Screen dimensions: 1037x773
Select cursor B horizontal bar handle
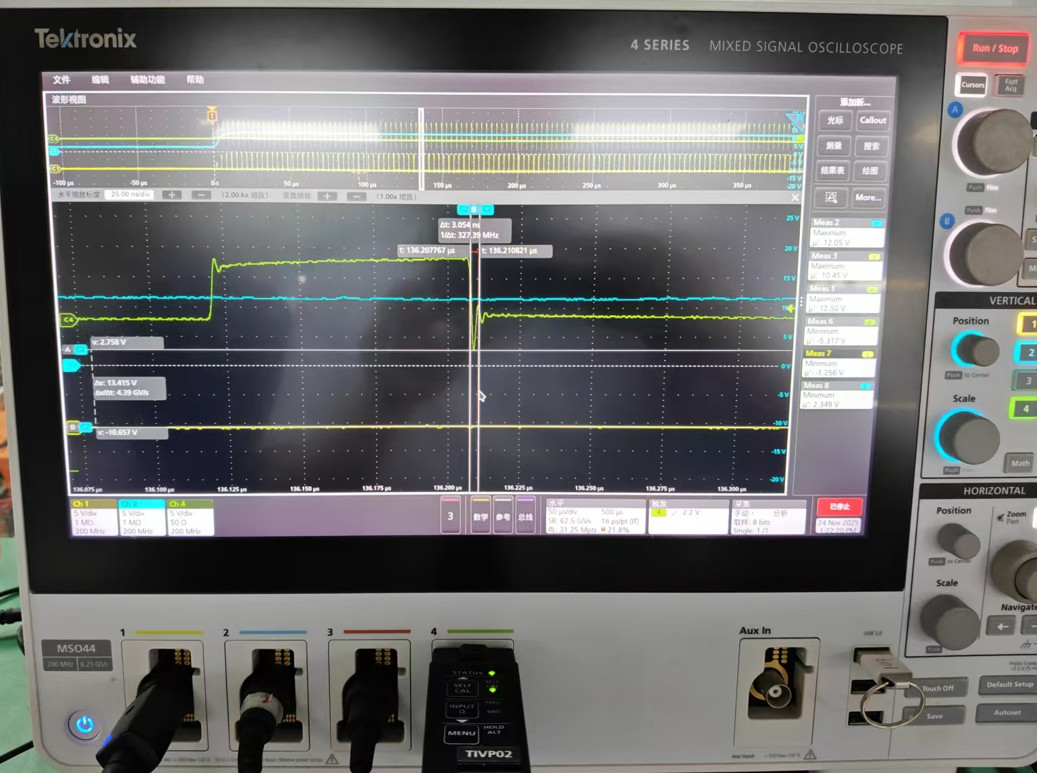pyautogui.click(x=79, y=427)
